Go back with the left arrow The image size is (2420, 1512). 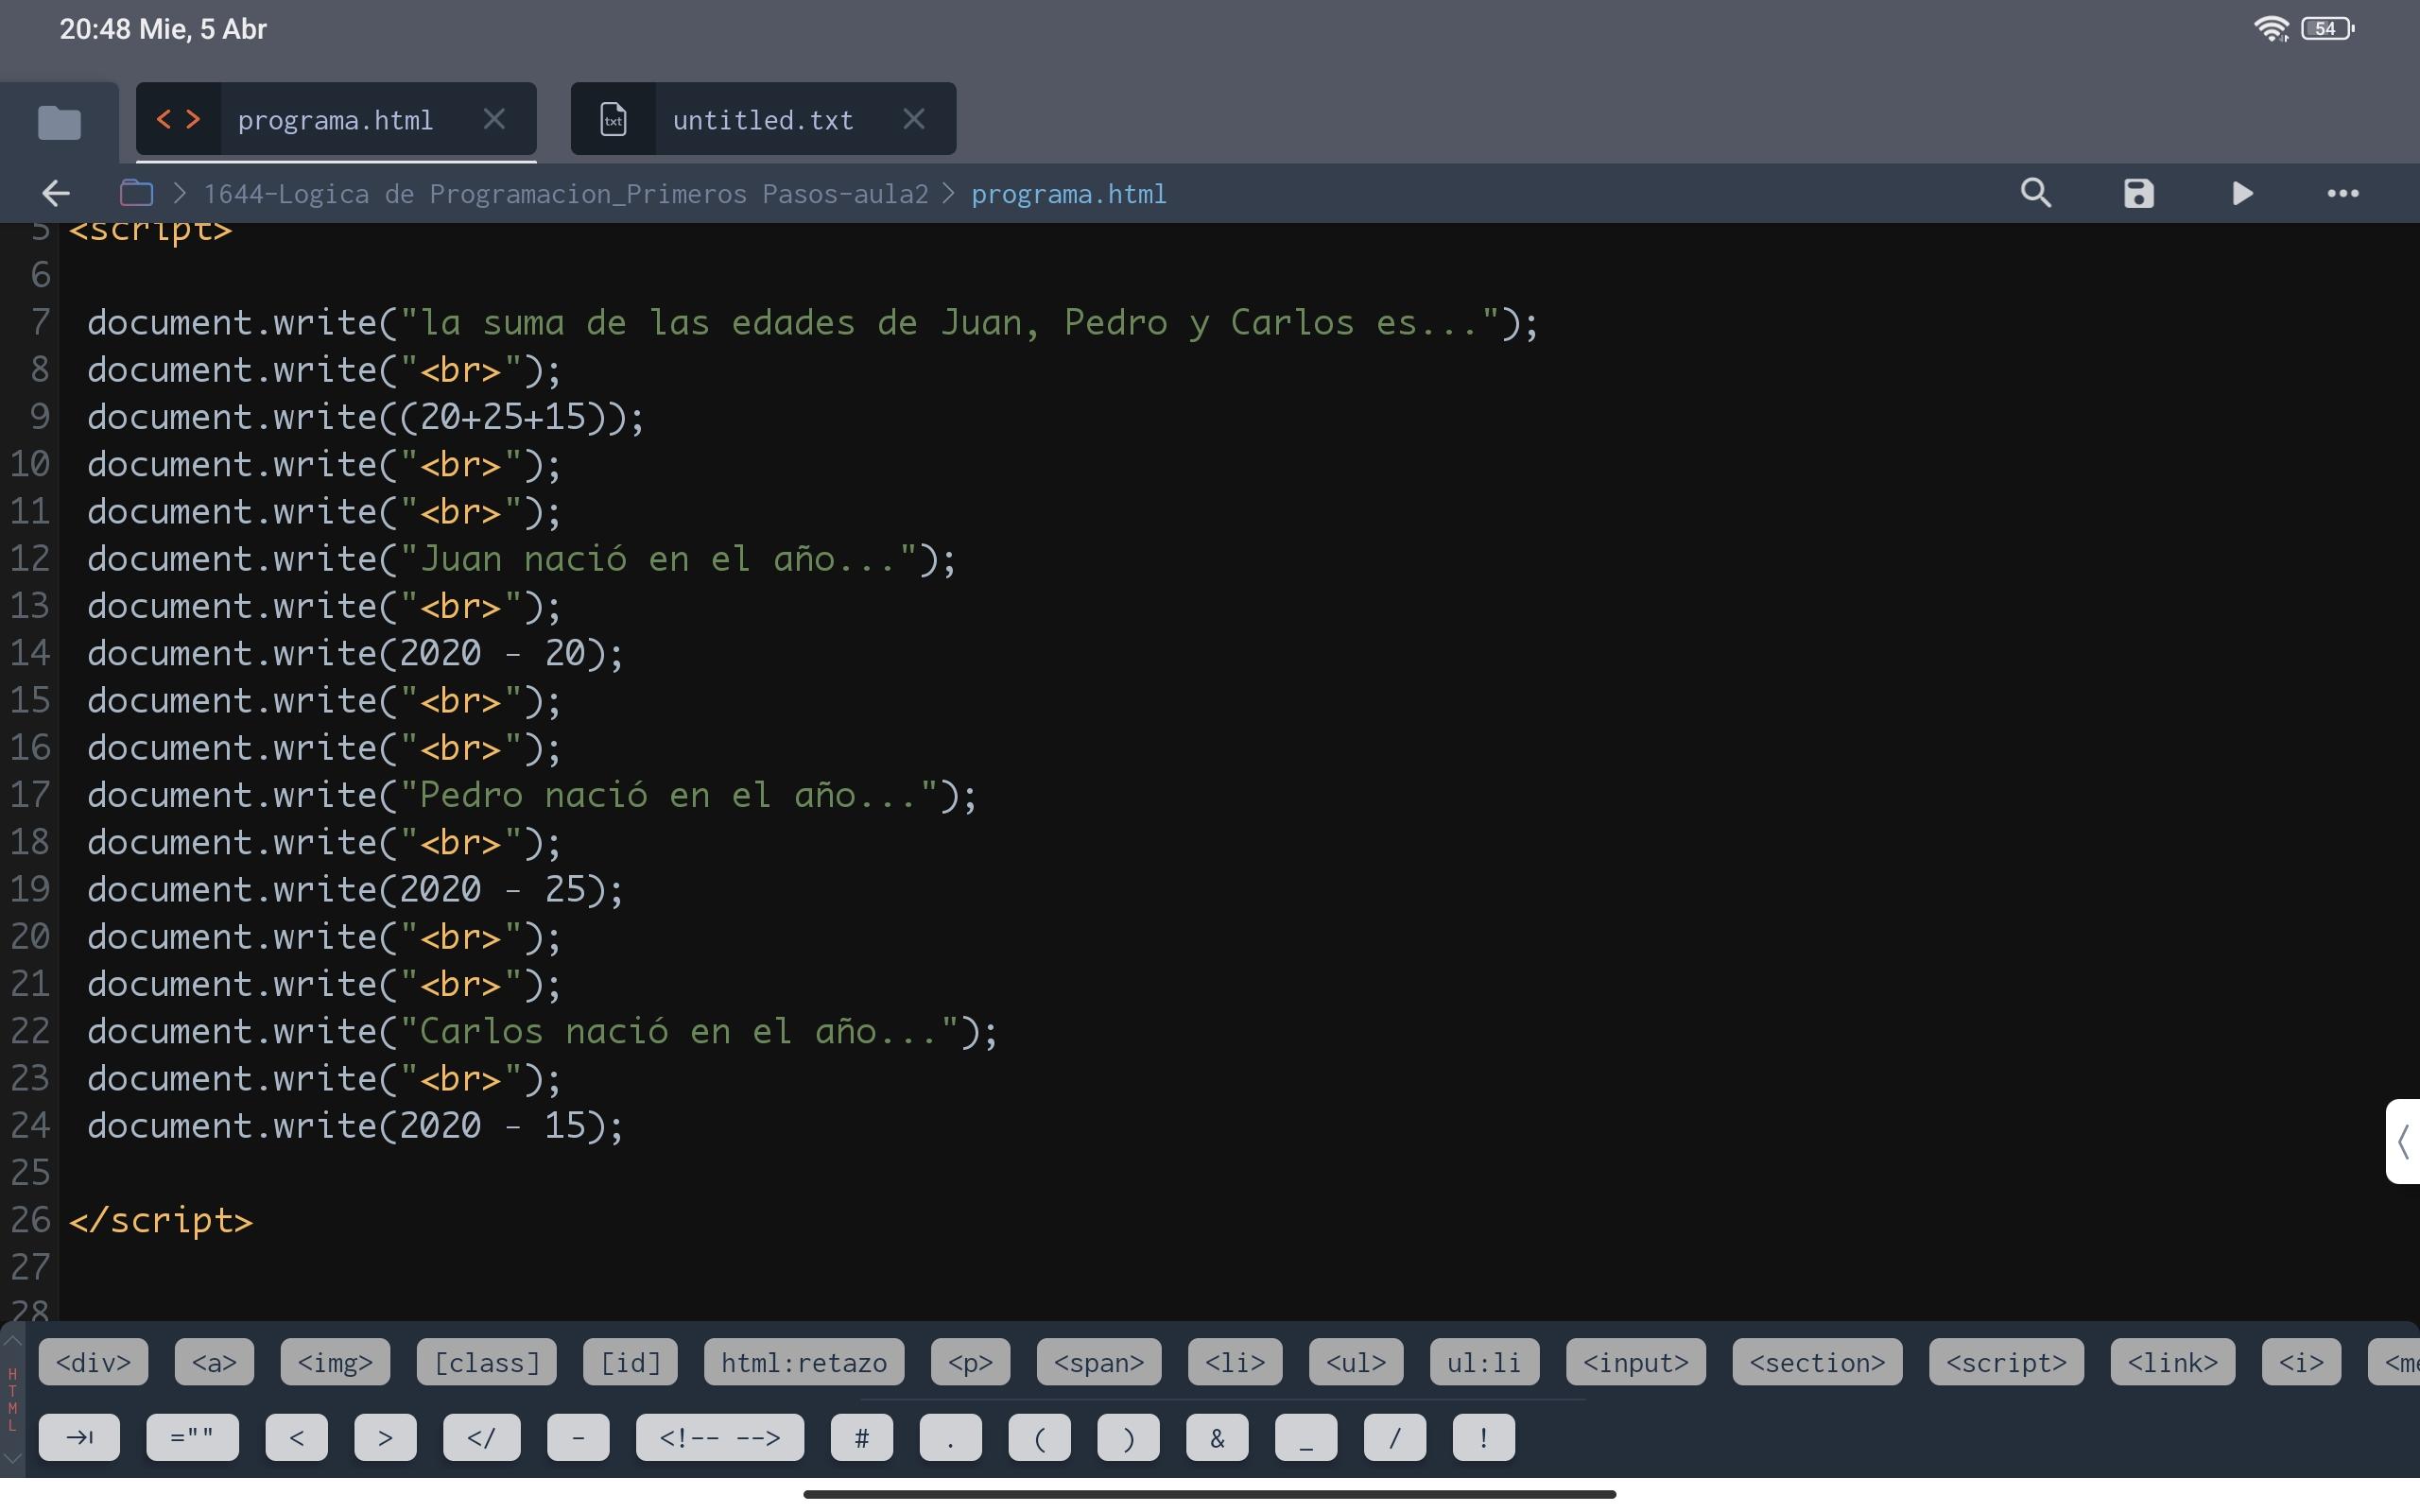click(x=56, y=193)
